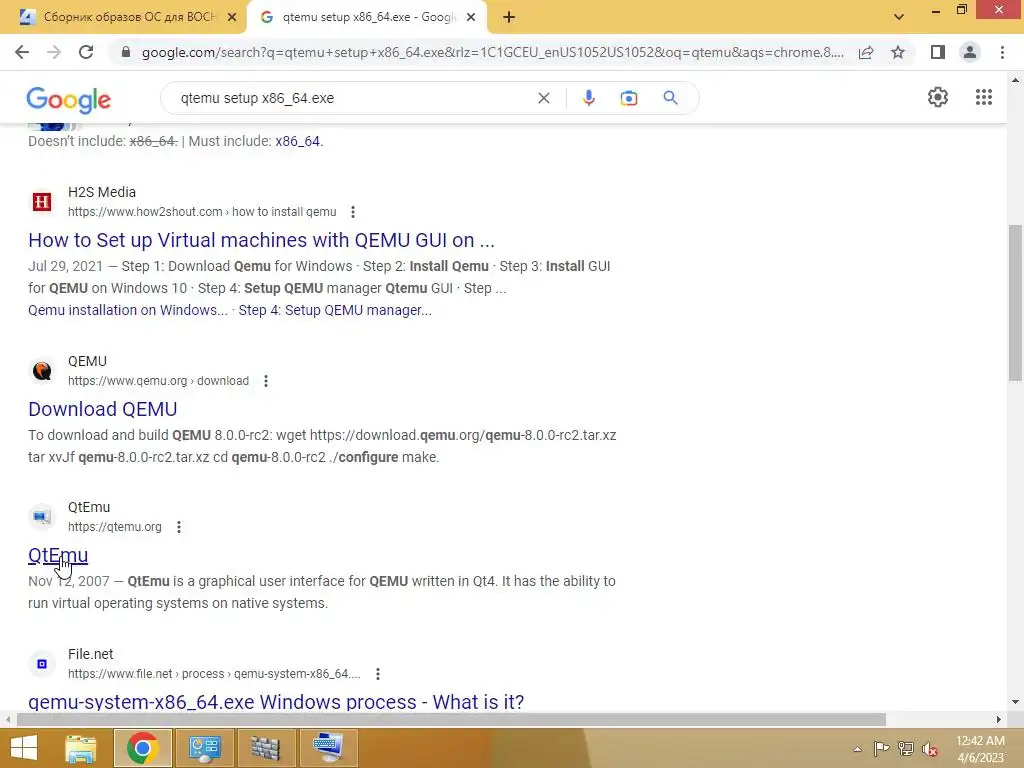Click the vertical scrollbar thumb

[1015, 302]
